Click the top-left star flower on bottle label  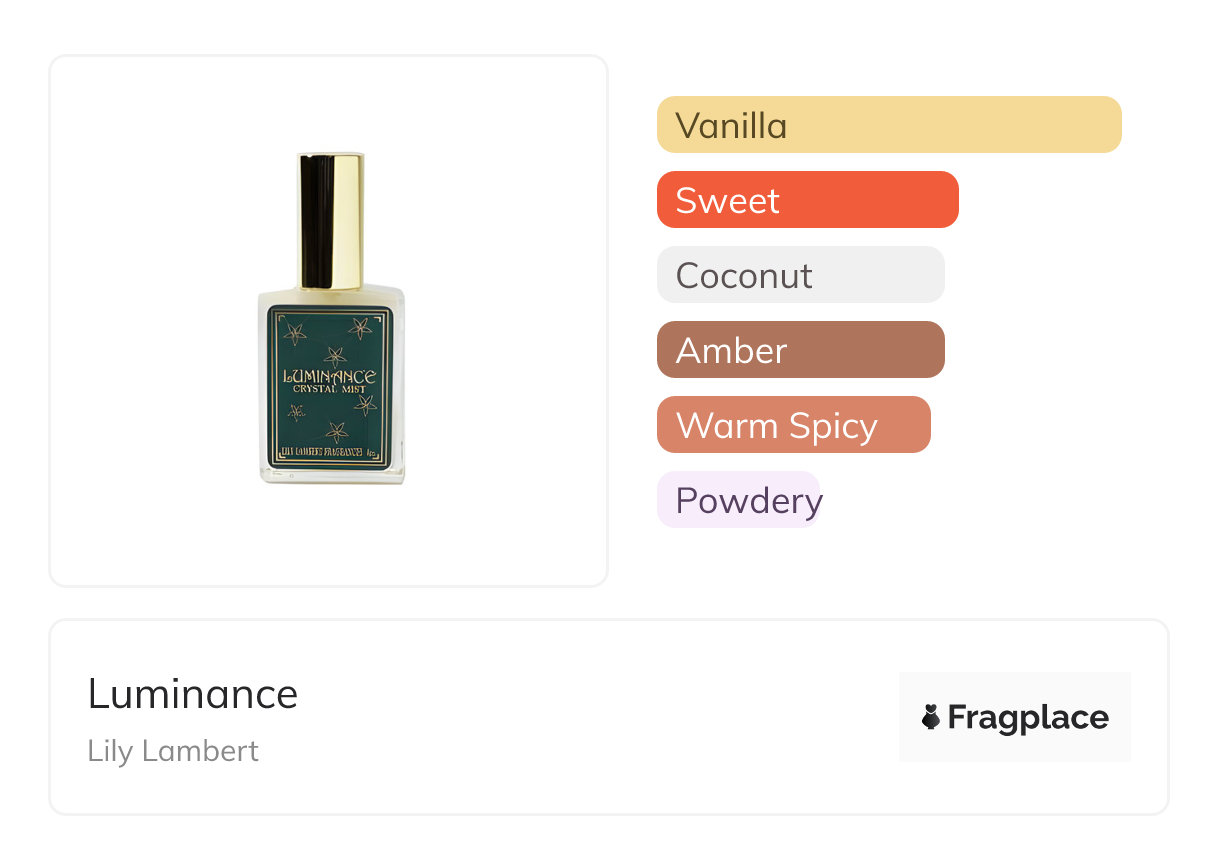(x=295, y=333)
